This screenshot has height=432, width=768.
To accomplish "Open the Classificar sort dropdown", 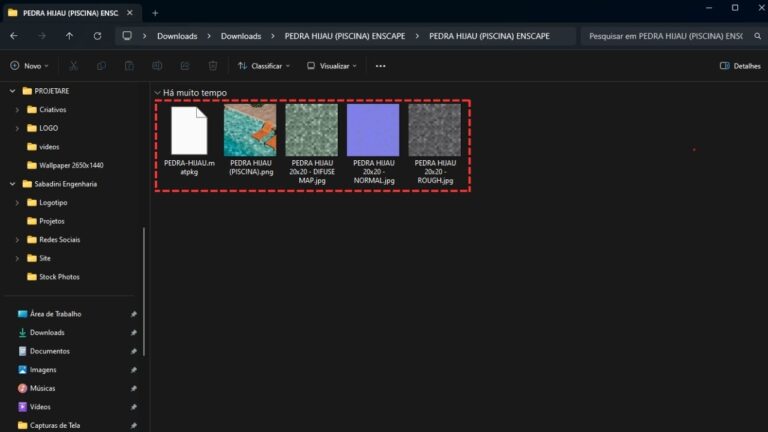I will coord(264,66).
